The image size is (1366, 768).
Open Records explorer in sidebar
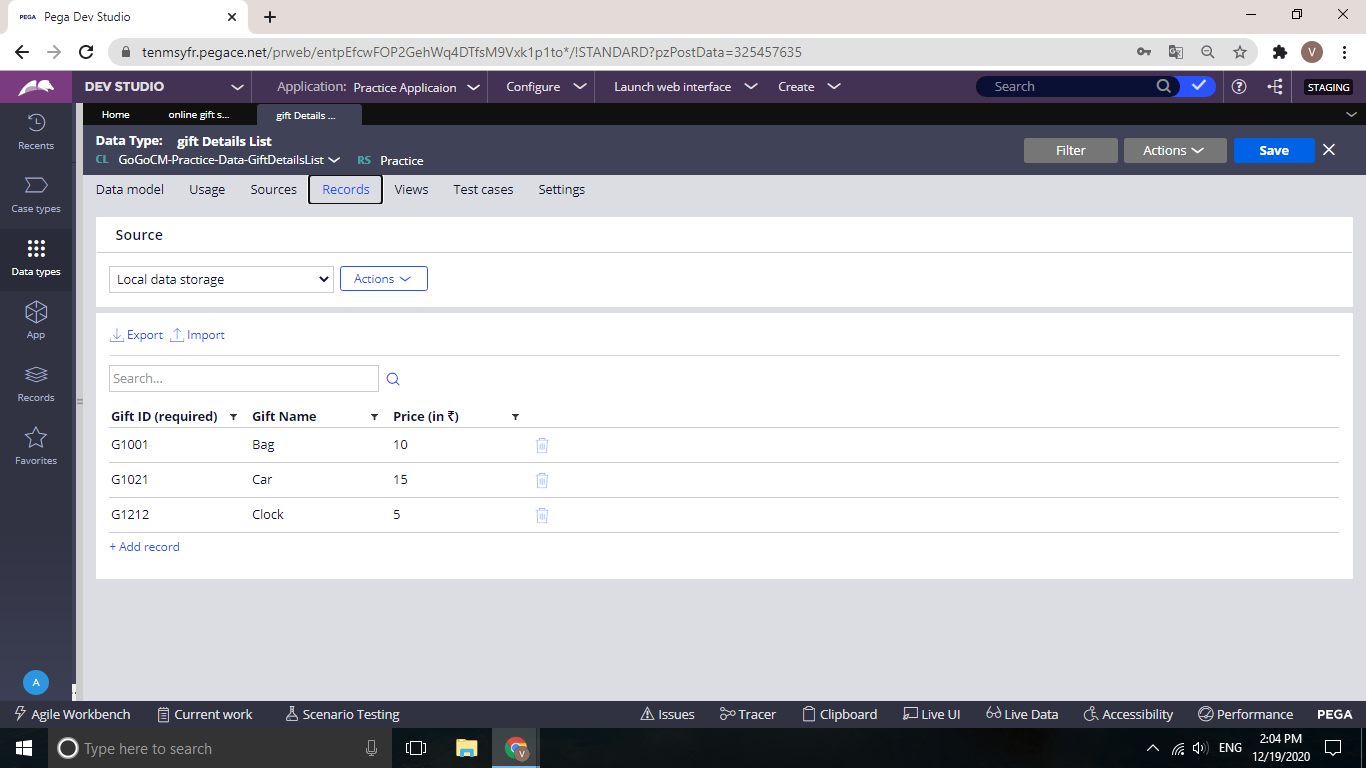coord(36,384)
